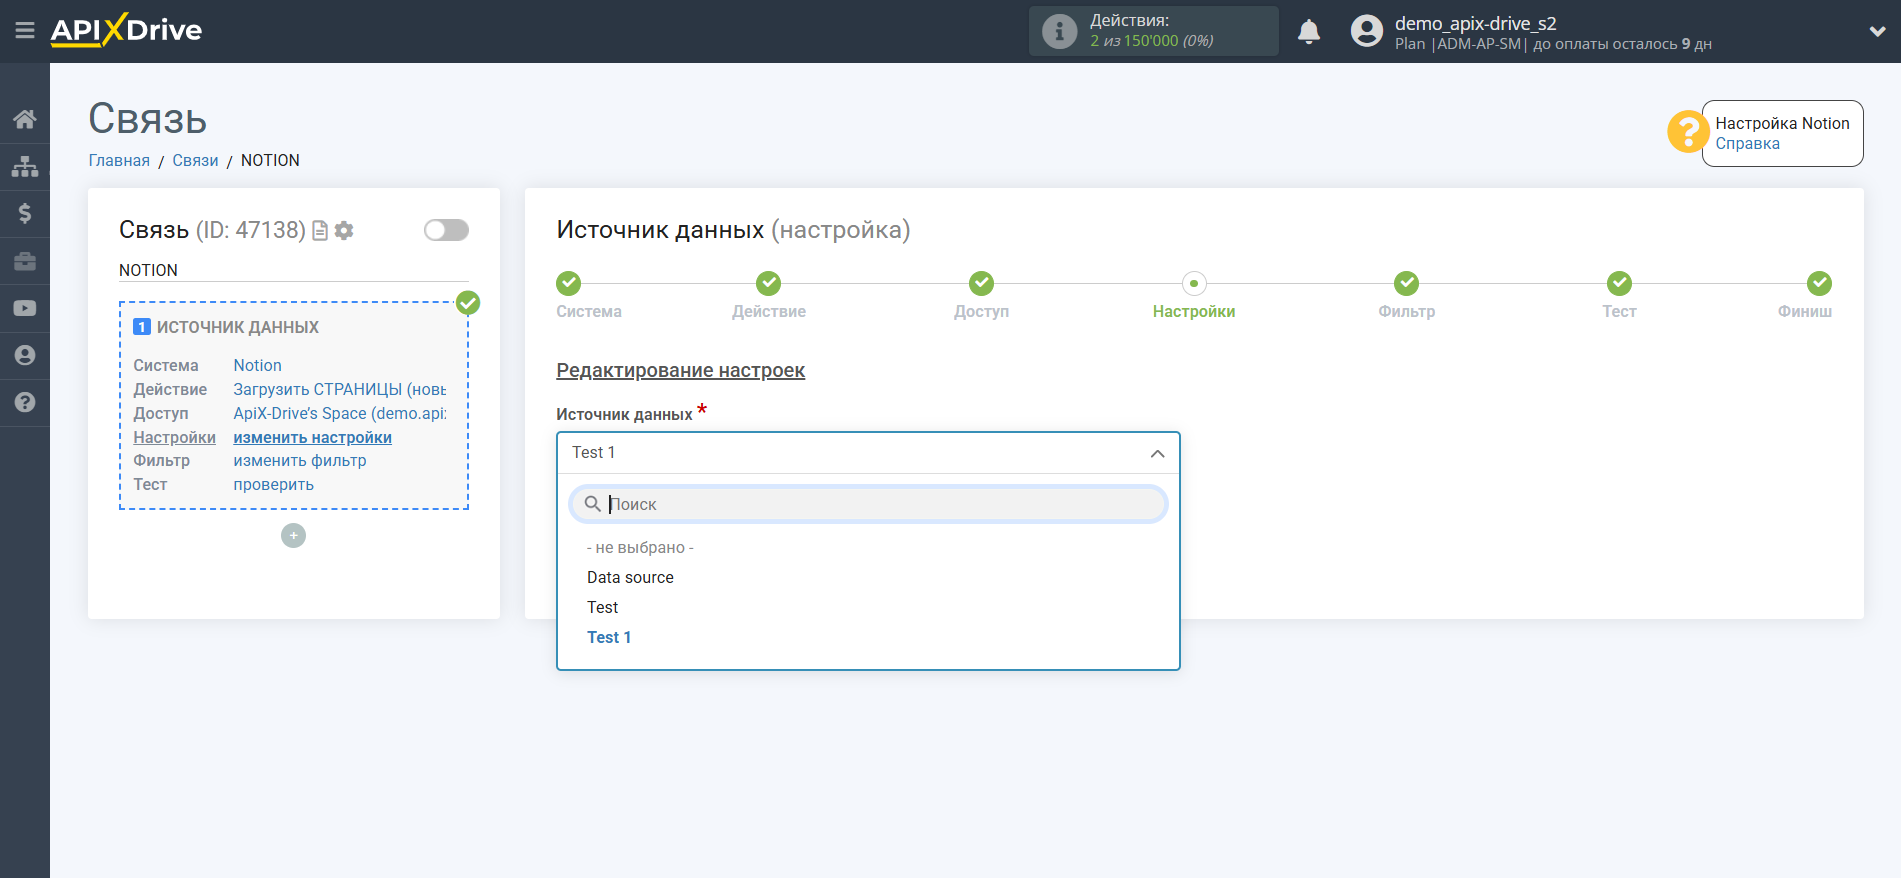Click the gear icon next to connection ID

345,231
